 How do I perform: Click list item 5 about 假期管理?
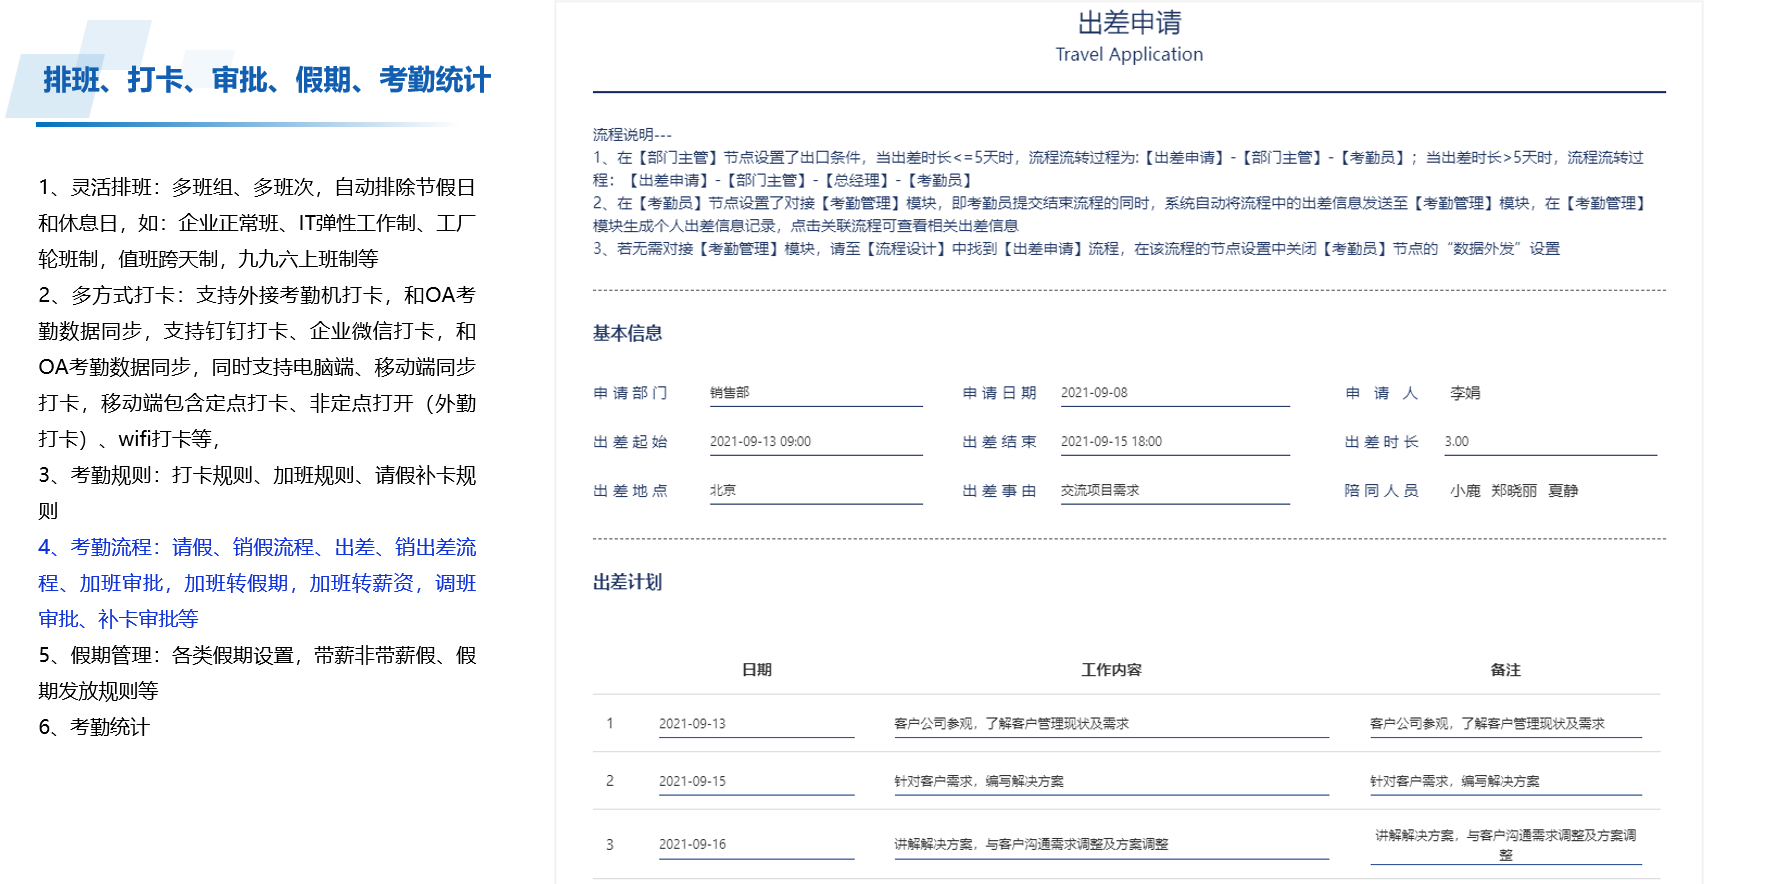257,673
